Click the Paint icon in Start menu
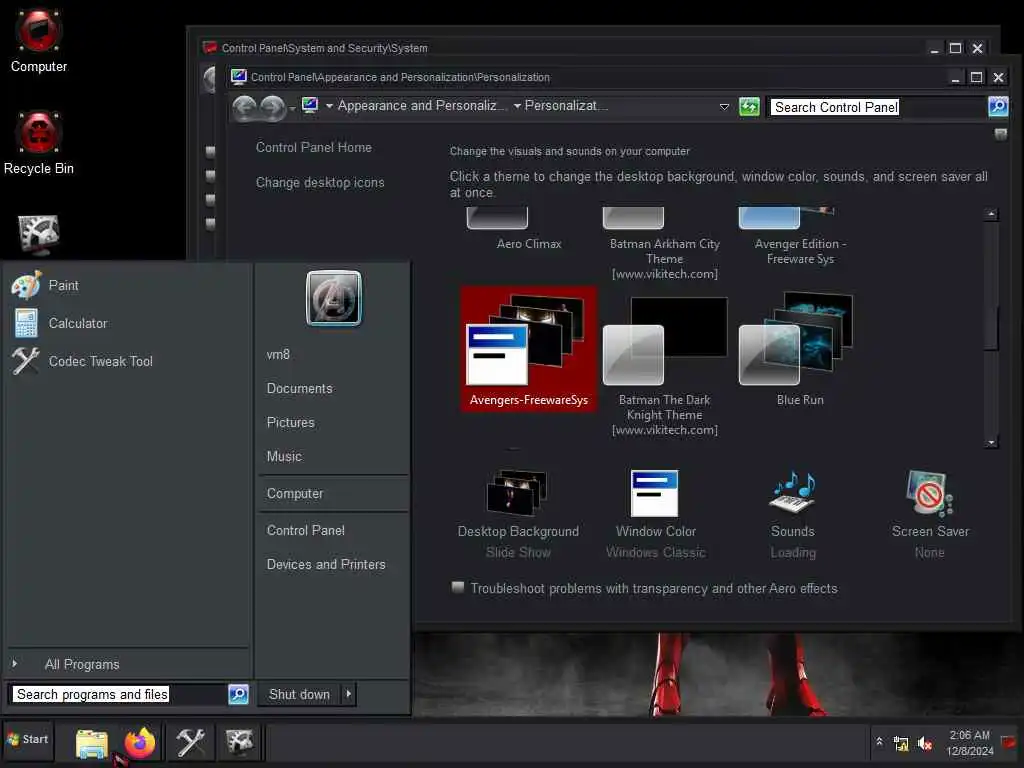This screenshot has width=1024, height=768. point(25,285)
